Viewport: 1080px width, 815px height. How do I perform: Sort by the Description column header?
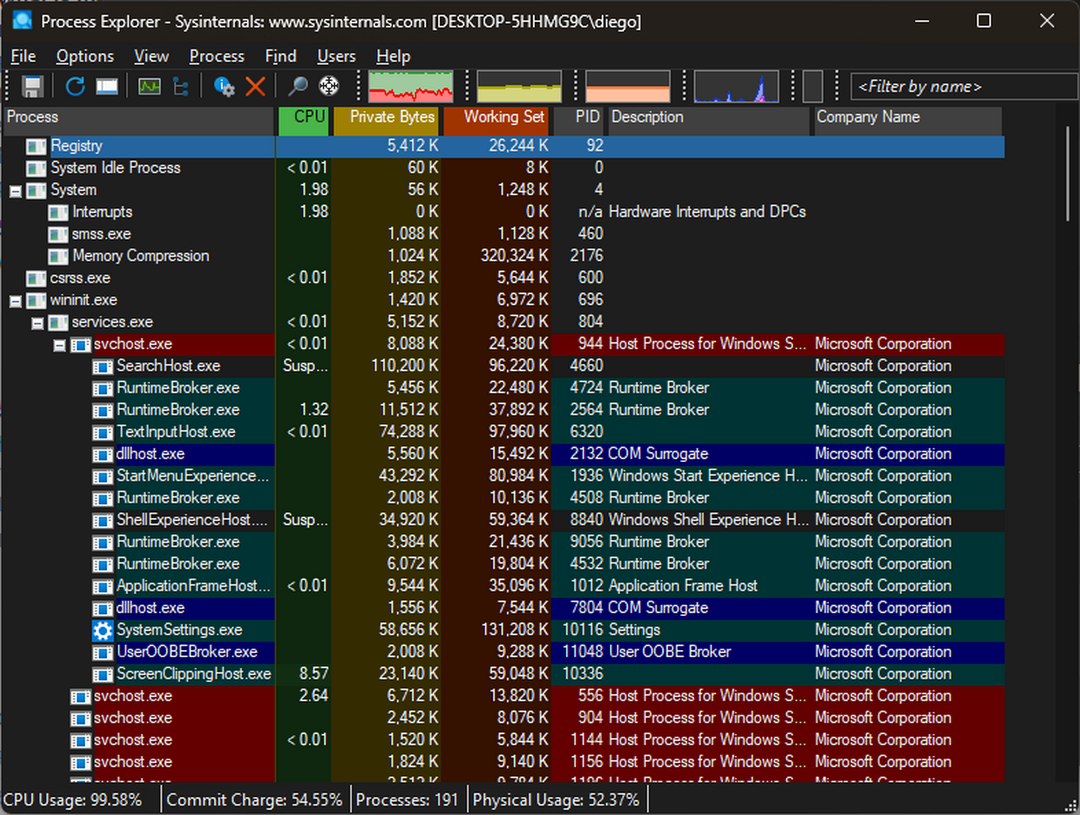[x=709, y=120]
